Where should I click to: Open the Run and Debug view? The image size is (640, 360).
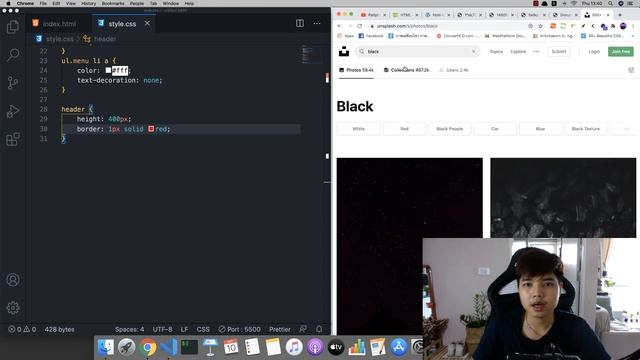pyautogui.click(x=13, y=111)
